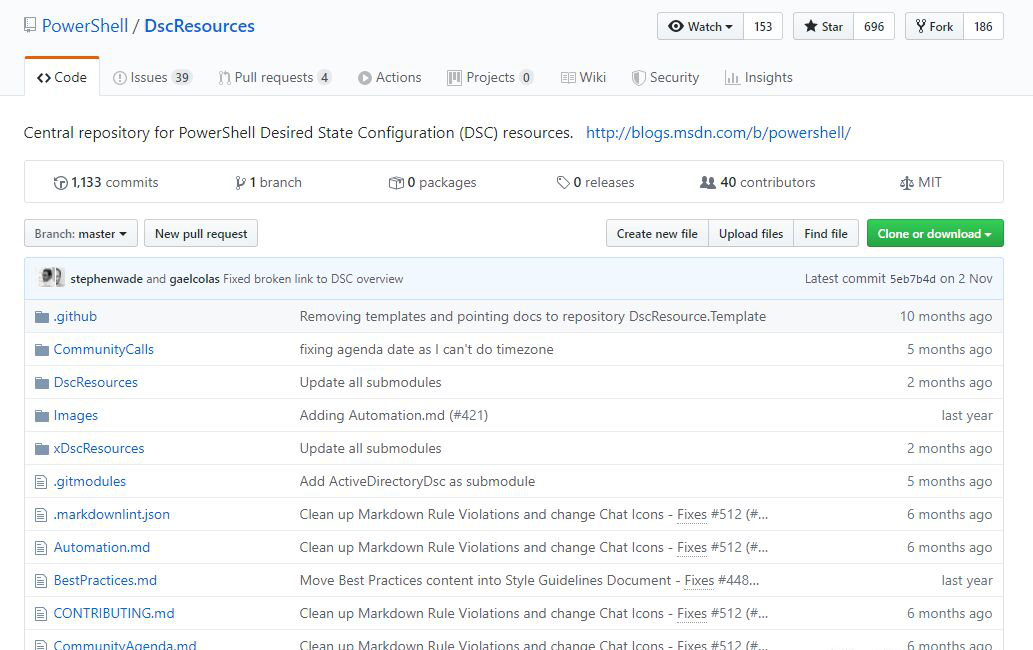Open the .markdownlint.json file
Image resolution: width=1033 pixels, height=650 pixels.
111,514
